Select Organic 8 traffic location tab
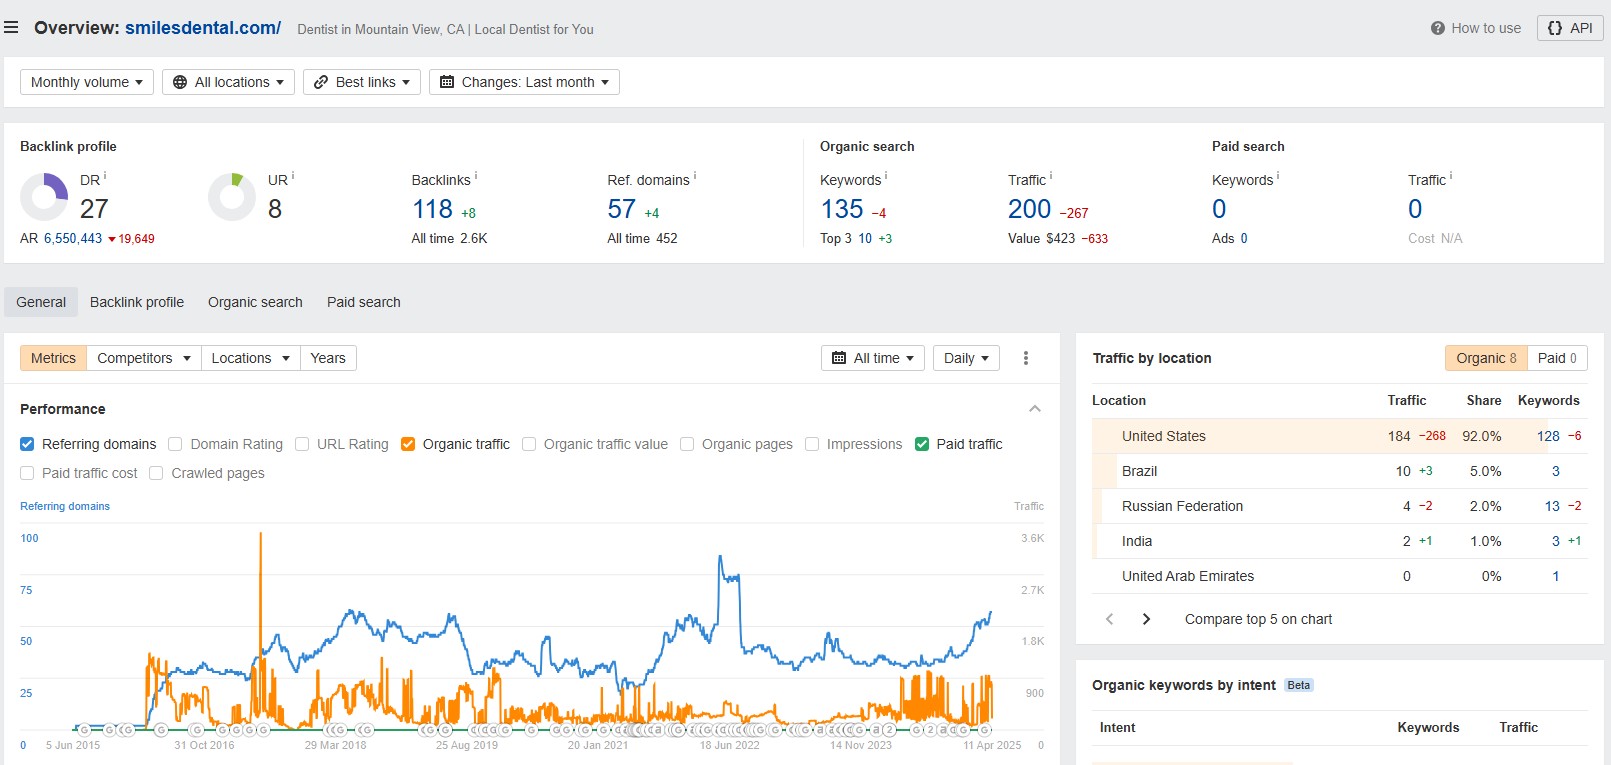1611x765 pixels. (1486, 358)
